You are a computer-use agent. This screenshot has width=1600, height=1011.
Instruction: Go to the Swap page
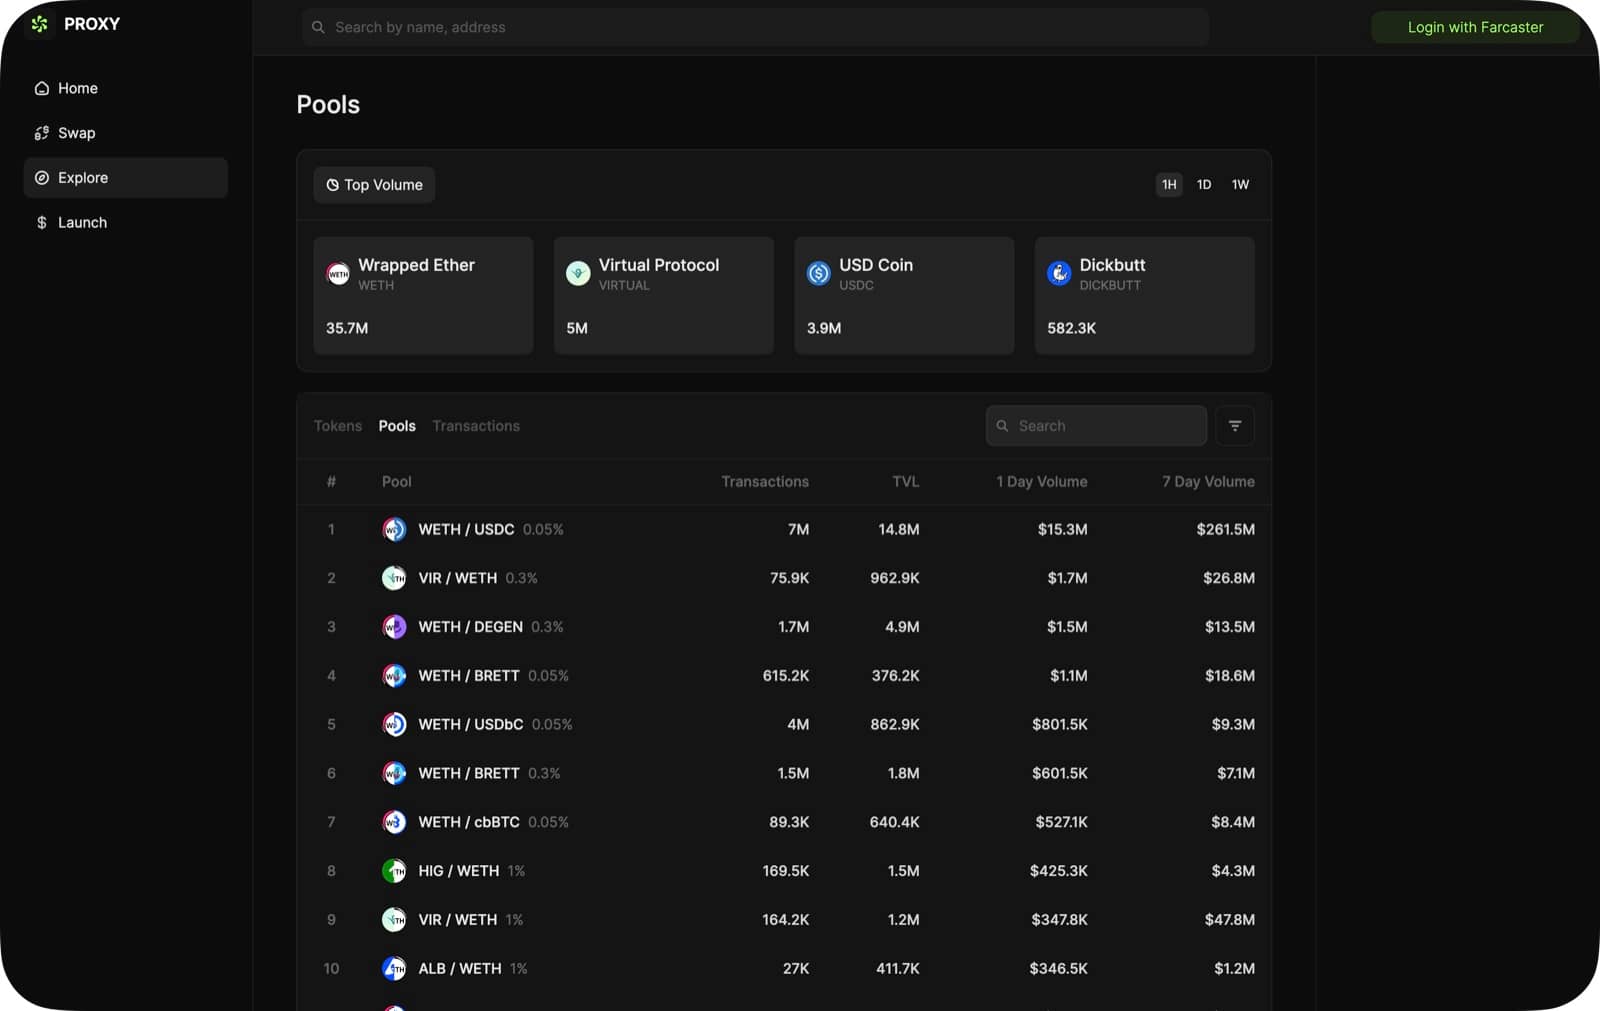point(125,133)
